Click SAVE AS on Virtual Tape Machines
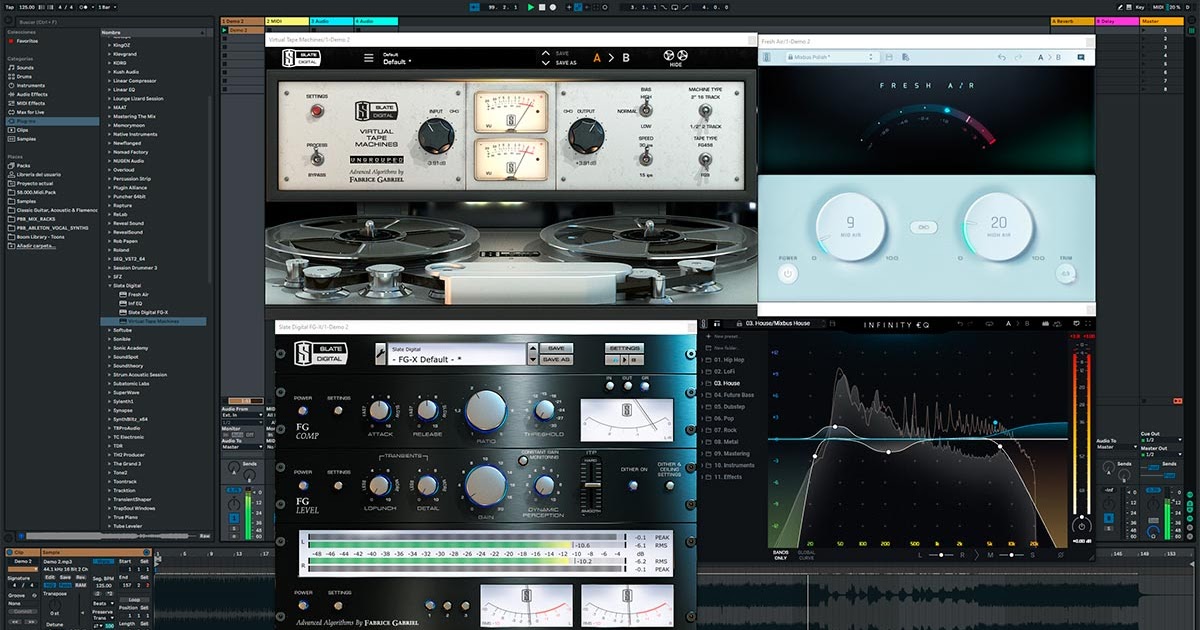1200x630 pixels. click(565, 60)
